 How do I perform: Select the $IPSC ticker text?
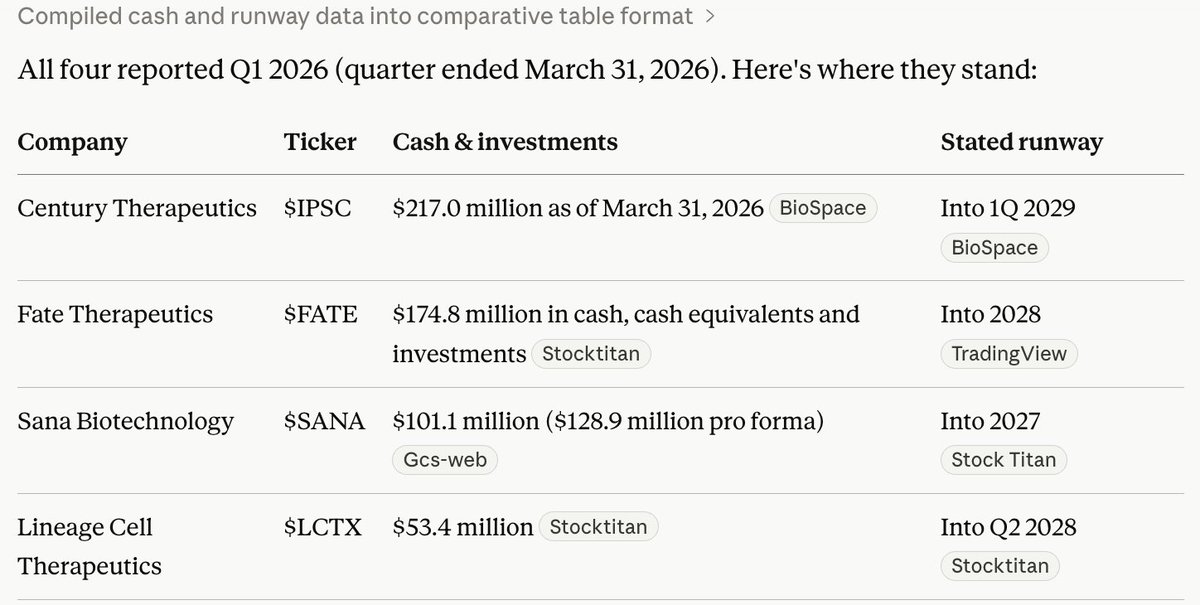click(318, 209)
